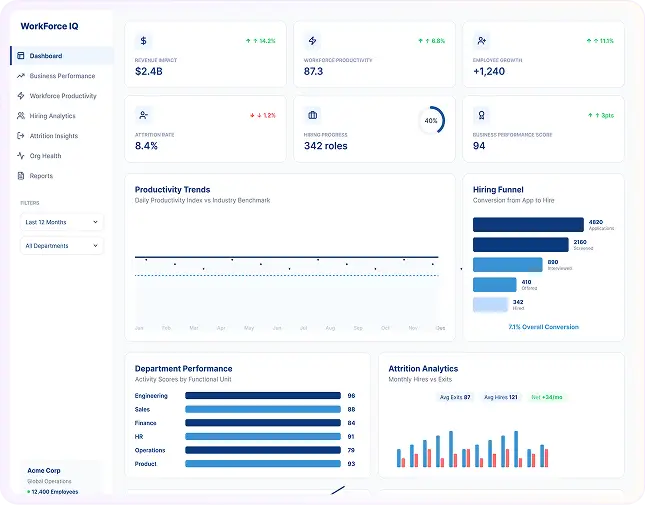The image size is (645, 505).
Task: Expand the Last 12 Months dropdown
Action: pyautogui.click(x=62, y=222)
